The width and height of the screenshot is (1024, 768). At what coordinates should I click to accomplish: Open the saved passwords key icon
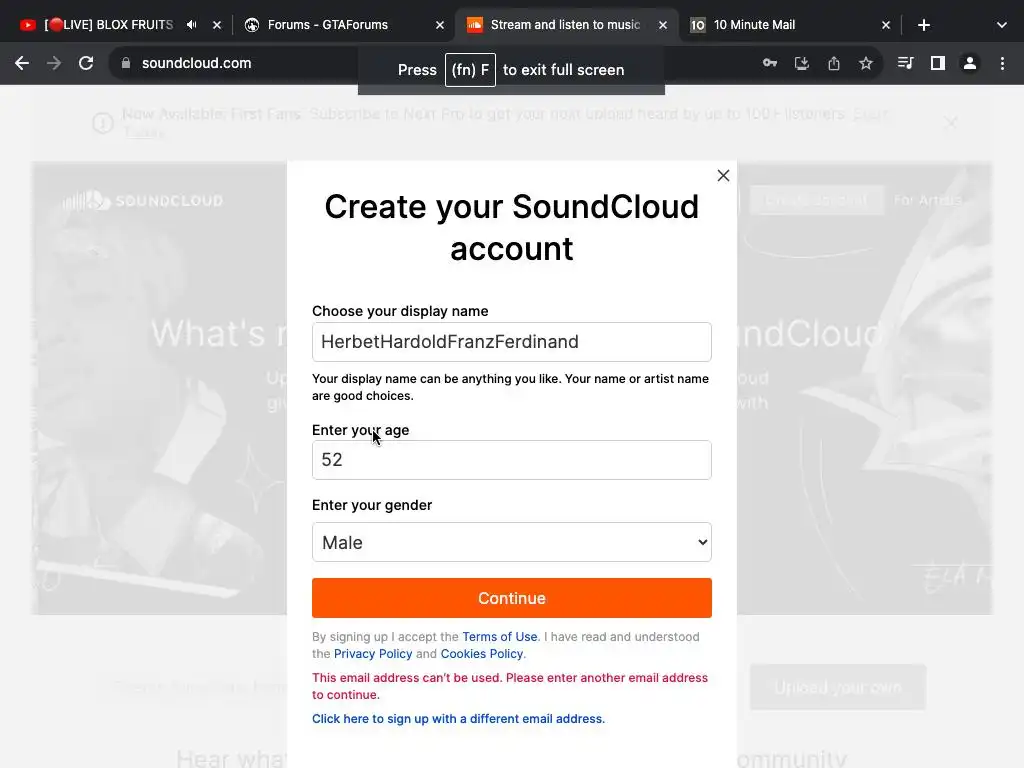pos(770,63)
